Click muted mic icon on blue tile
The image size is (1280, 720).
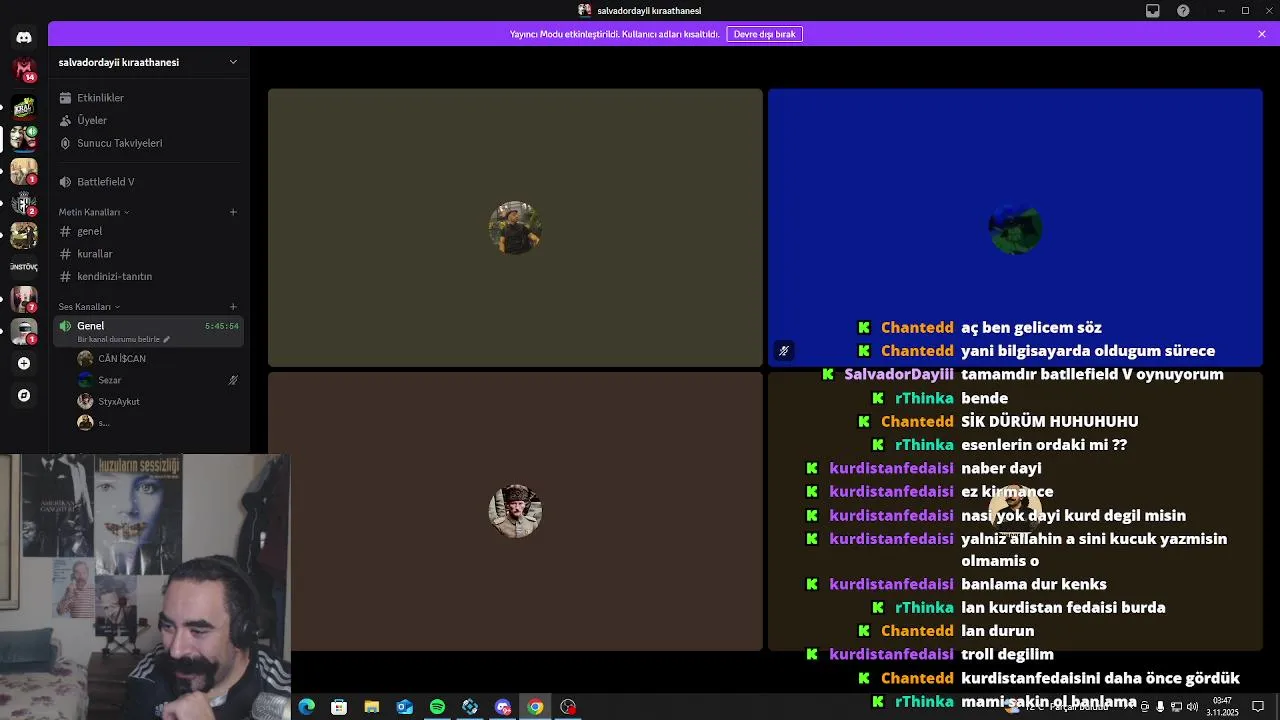(784, 351)
